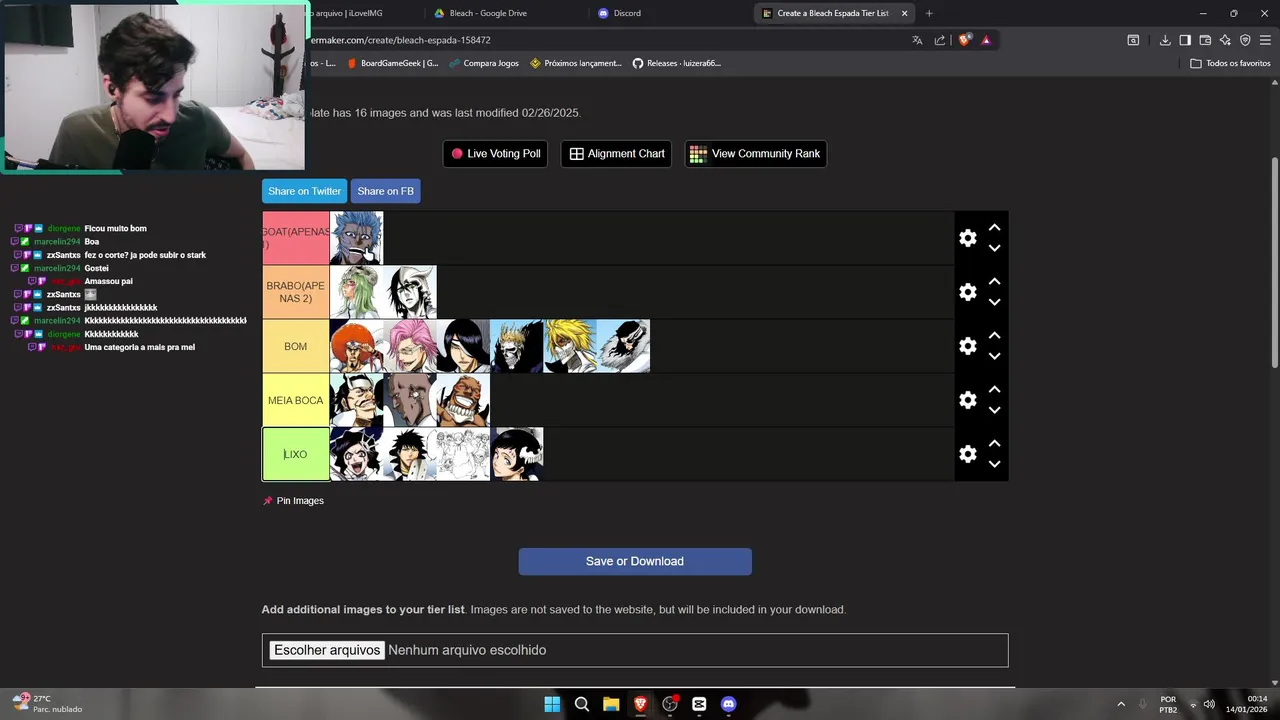Move BRABO tier row down with its arrow
This screenshot has width=1280, height=720.
pos(994,302)
